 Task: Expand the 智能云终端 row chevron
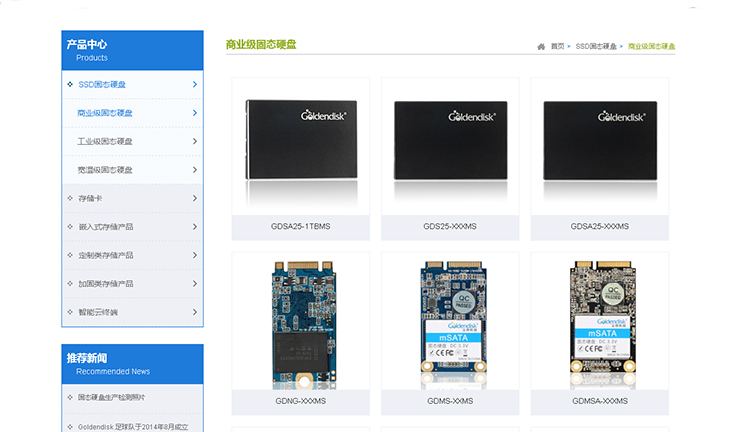click(195, 312)
